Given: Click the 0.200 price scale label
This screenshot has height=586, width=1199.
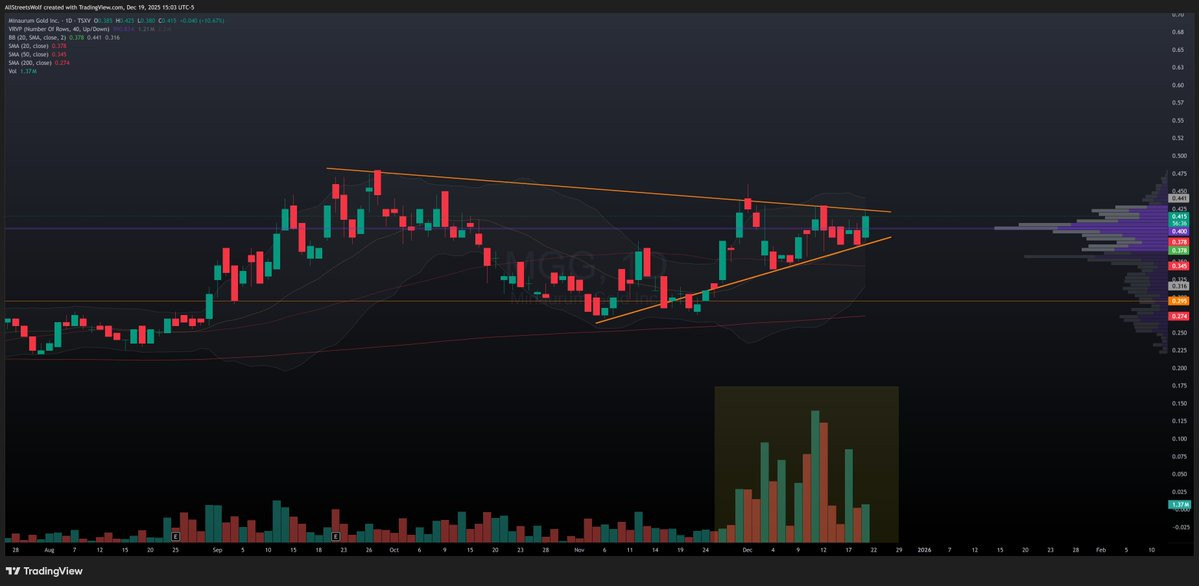Looking at the screenshot, I should (1178, 368).
